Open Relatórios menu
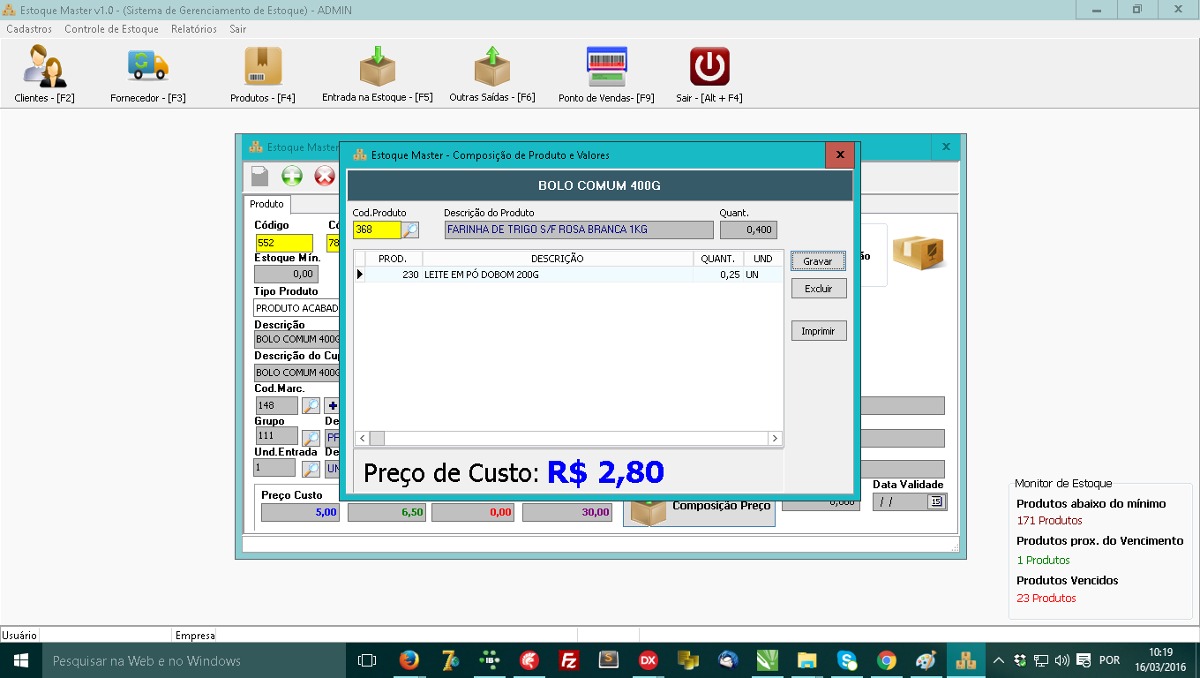The image size is (1200, 678). click(194, 29)
